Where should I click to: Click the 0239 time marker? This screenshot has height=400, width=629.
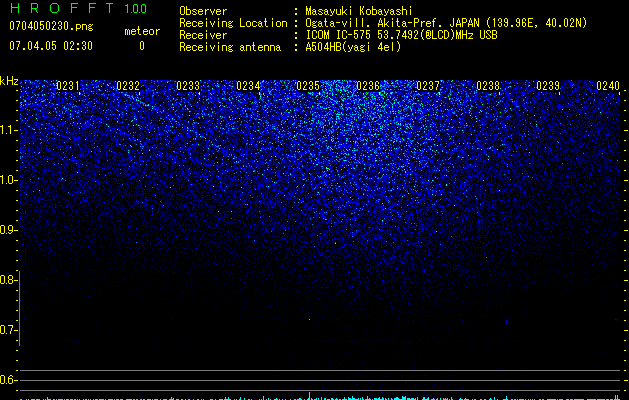[x=548, y=86]
